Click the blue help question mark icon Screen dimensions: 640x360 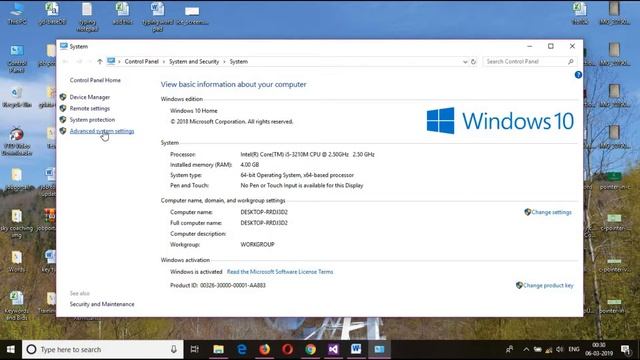click(x=578, y=75)
